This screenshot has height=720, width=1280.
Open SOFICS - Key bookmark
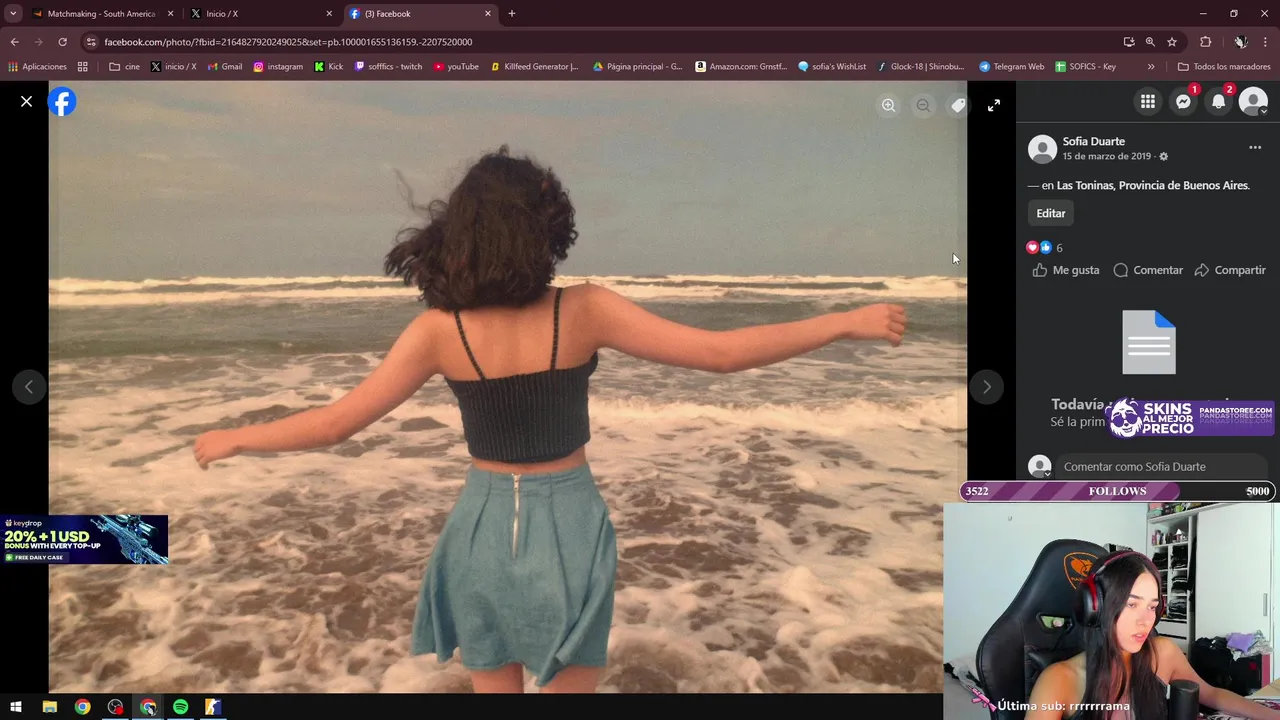click(x=1085, y=67)
